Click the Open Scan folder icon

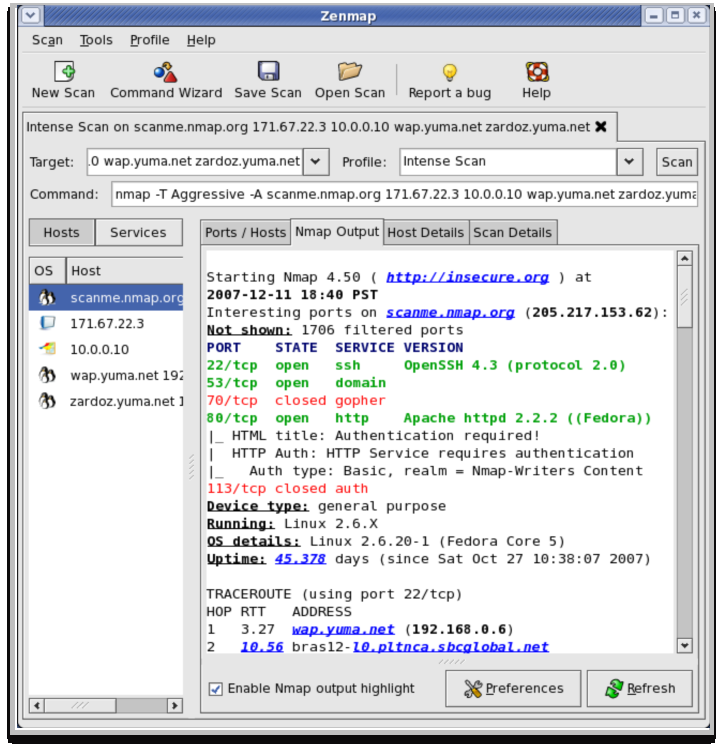[x=350, y=71]
